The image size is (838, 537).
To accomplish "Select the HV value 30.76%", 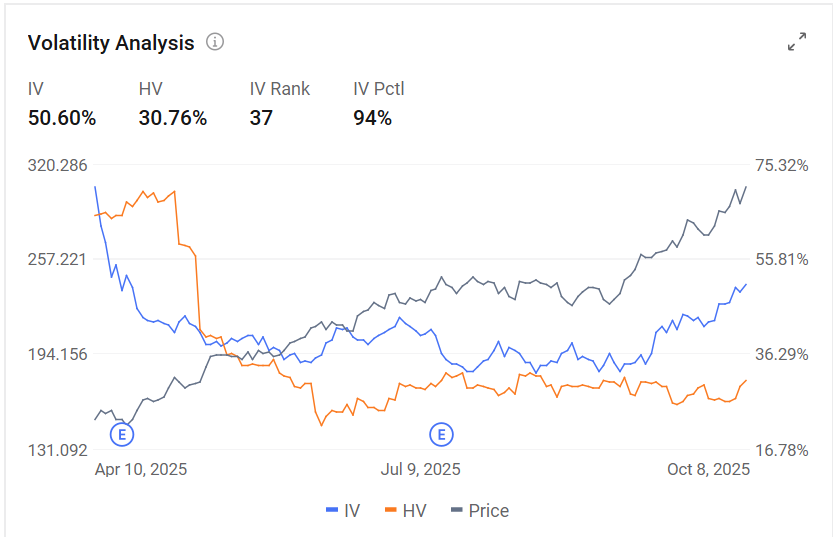I will pyautogui.click(x=173, y=118).
